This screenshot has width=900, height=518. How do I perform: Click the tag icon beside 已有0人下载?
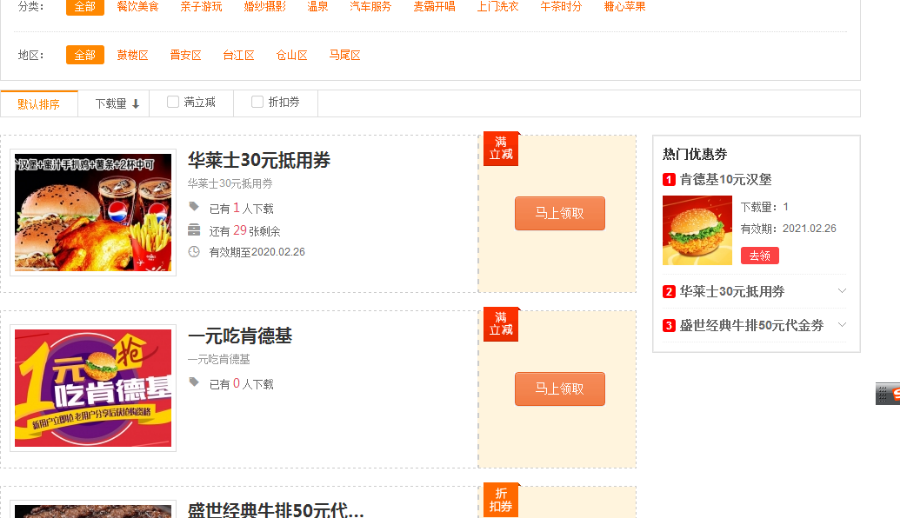click(194, 382)
